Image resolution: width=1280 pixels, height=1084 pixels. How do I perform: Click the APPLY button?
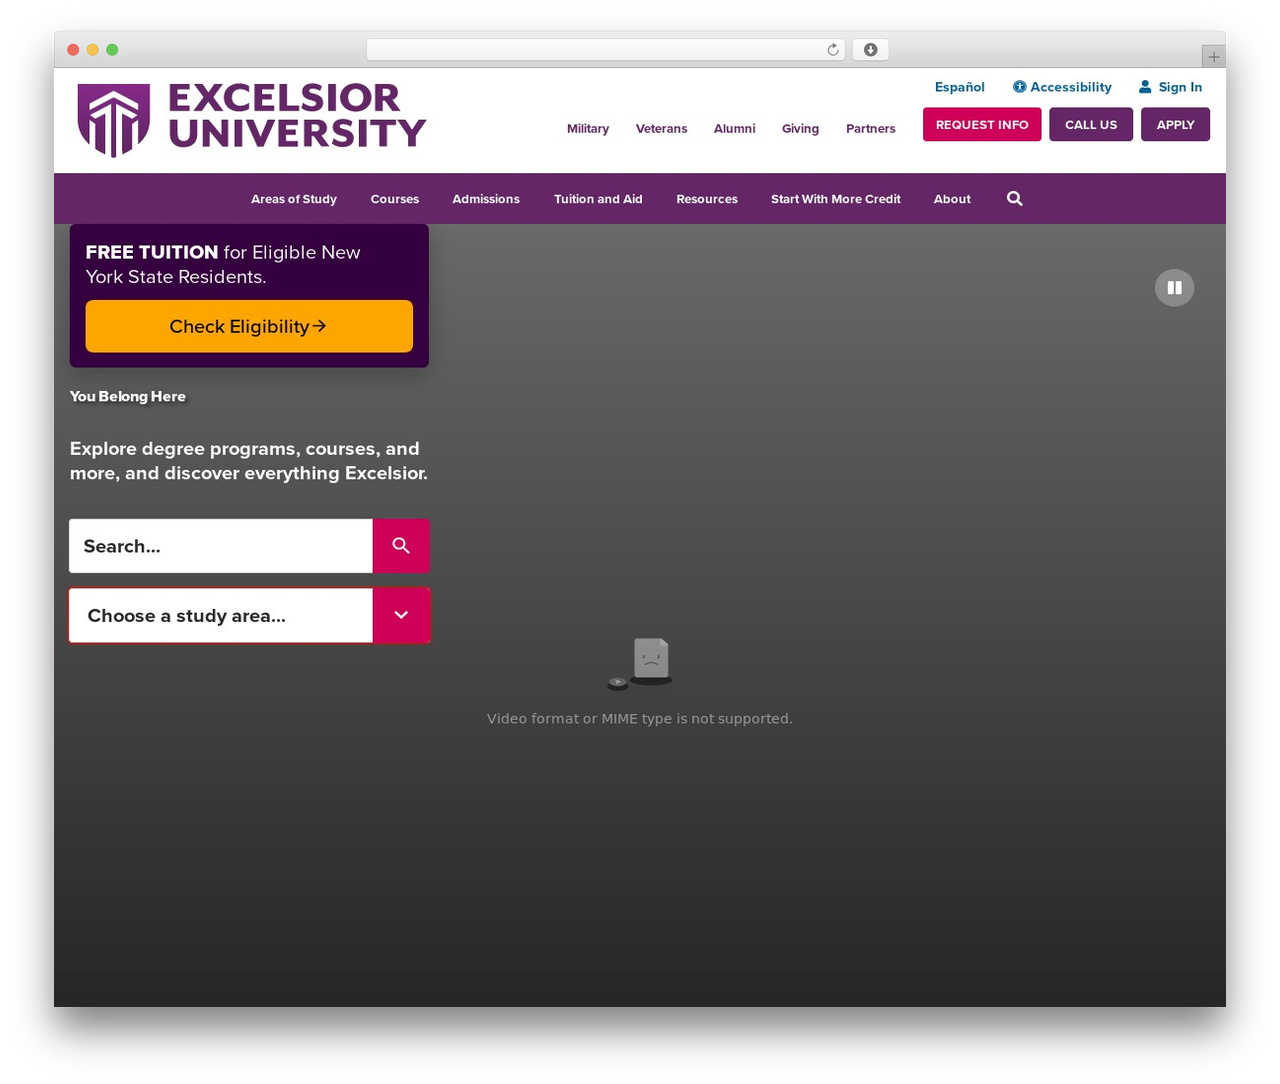pos(1175,125)
